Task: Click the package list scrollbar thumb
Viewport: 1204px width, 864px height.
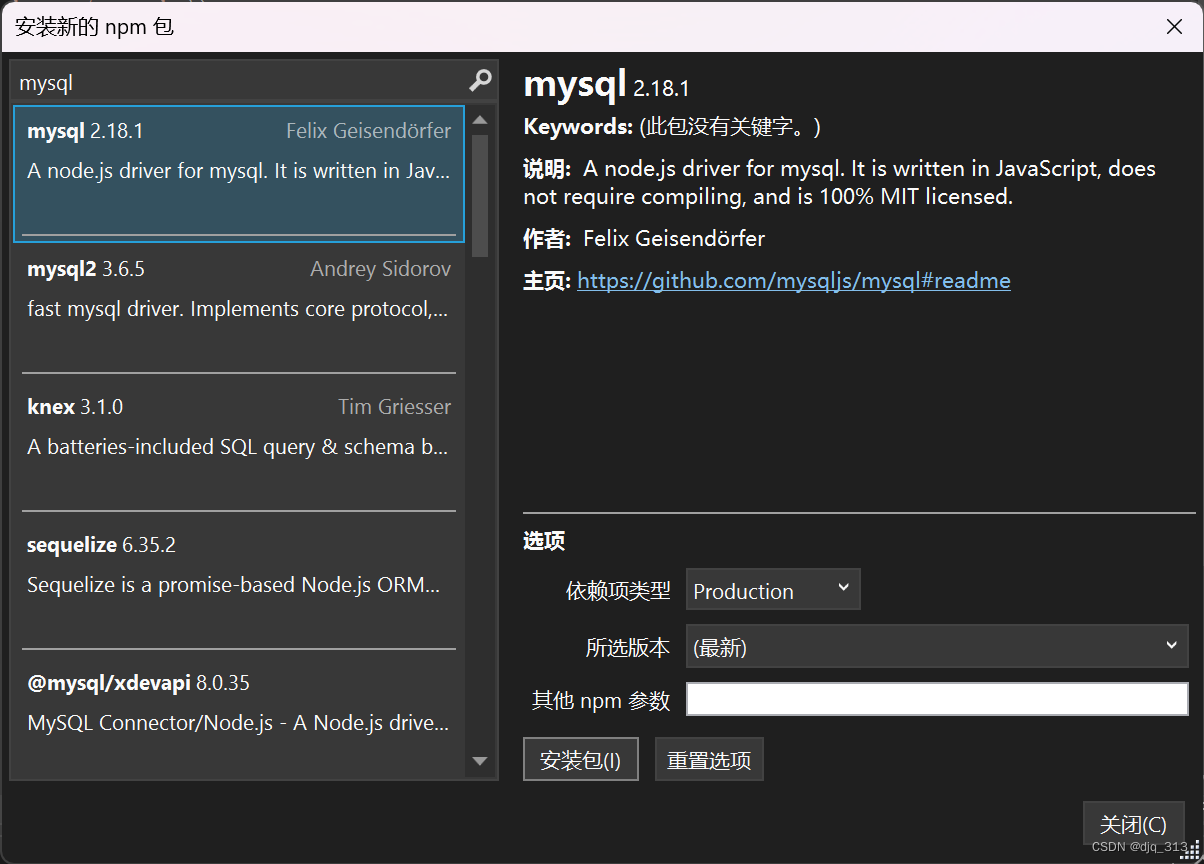Action: pyautogui.click(x=480, y=195)
